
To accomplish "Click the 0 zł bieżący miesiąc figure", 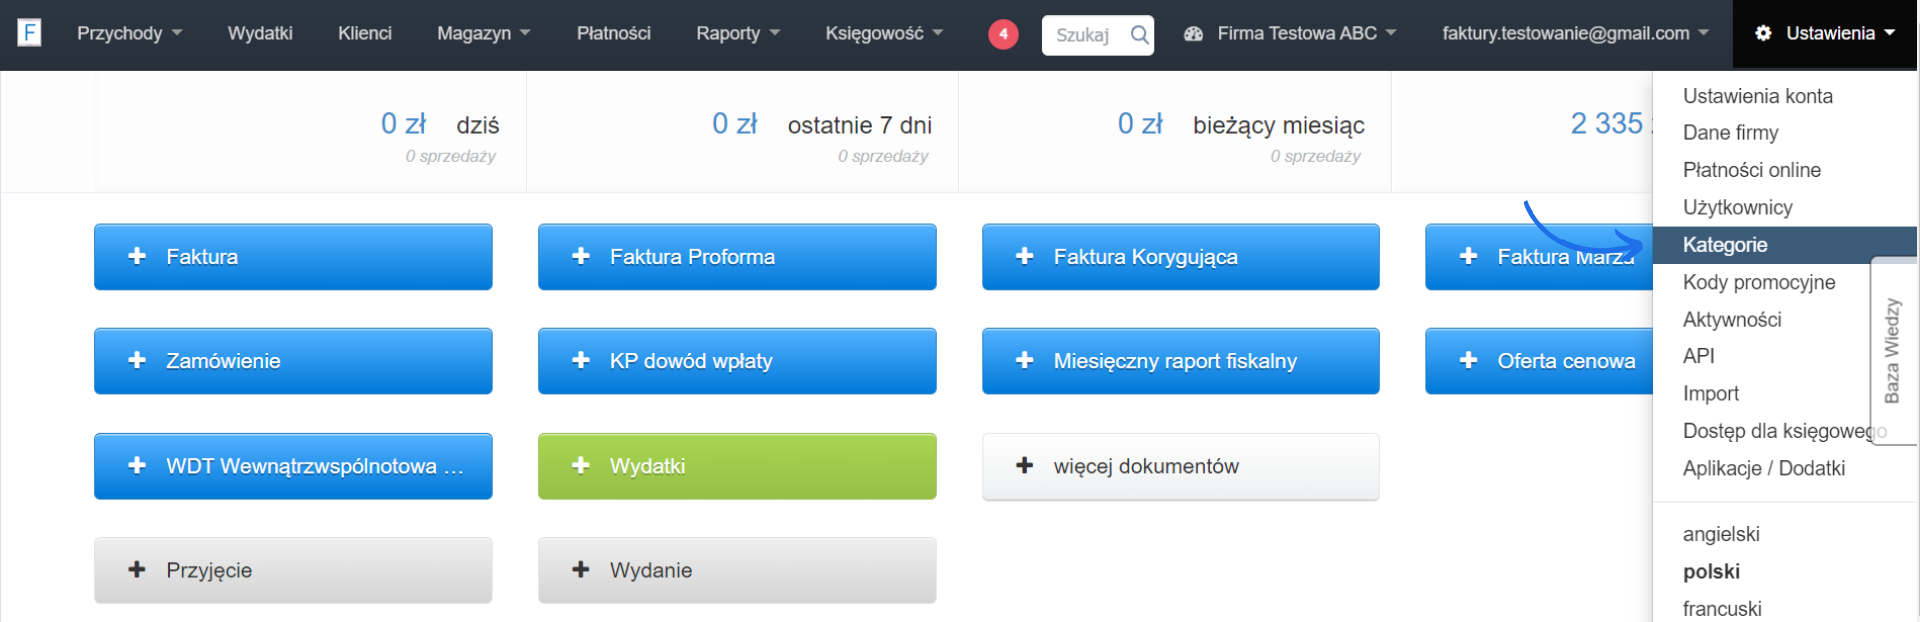I will click(x=1140, y=124).
